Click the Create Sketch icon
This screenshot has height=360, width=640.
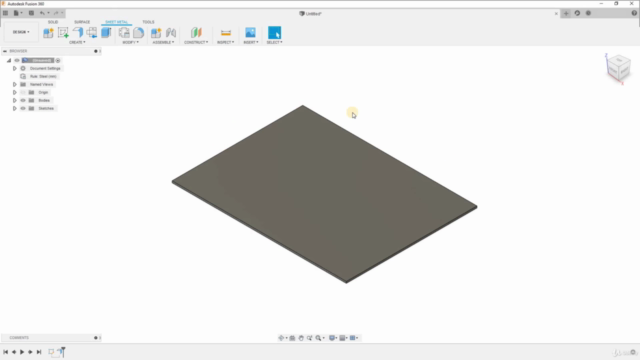click(x=63, y=33)
